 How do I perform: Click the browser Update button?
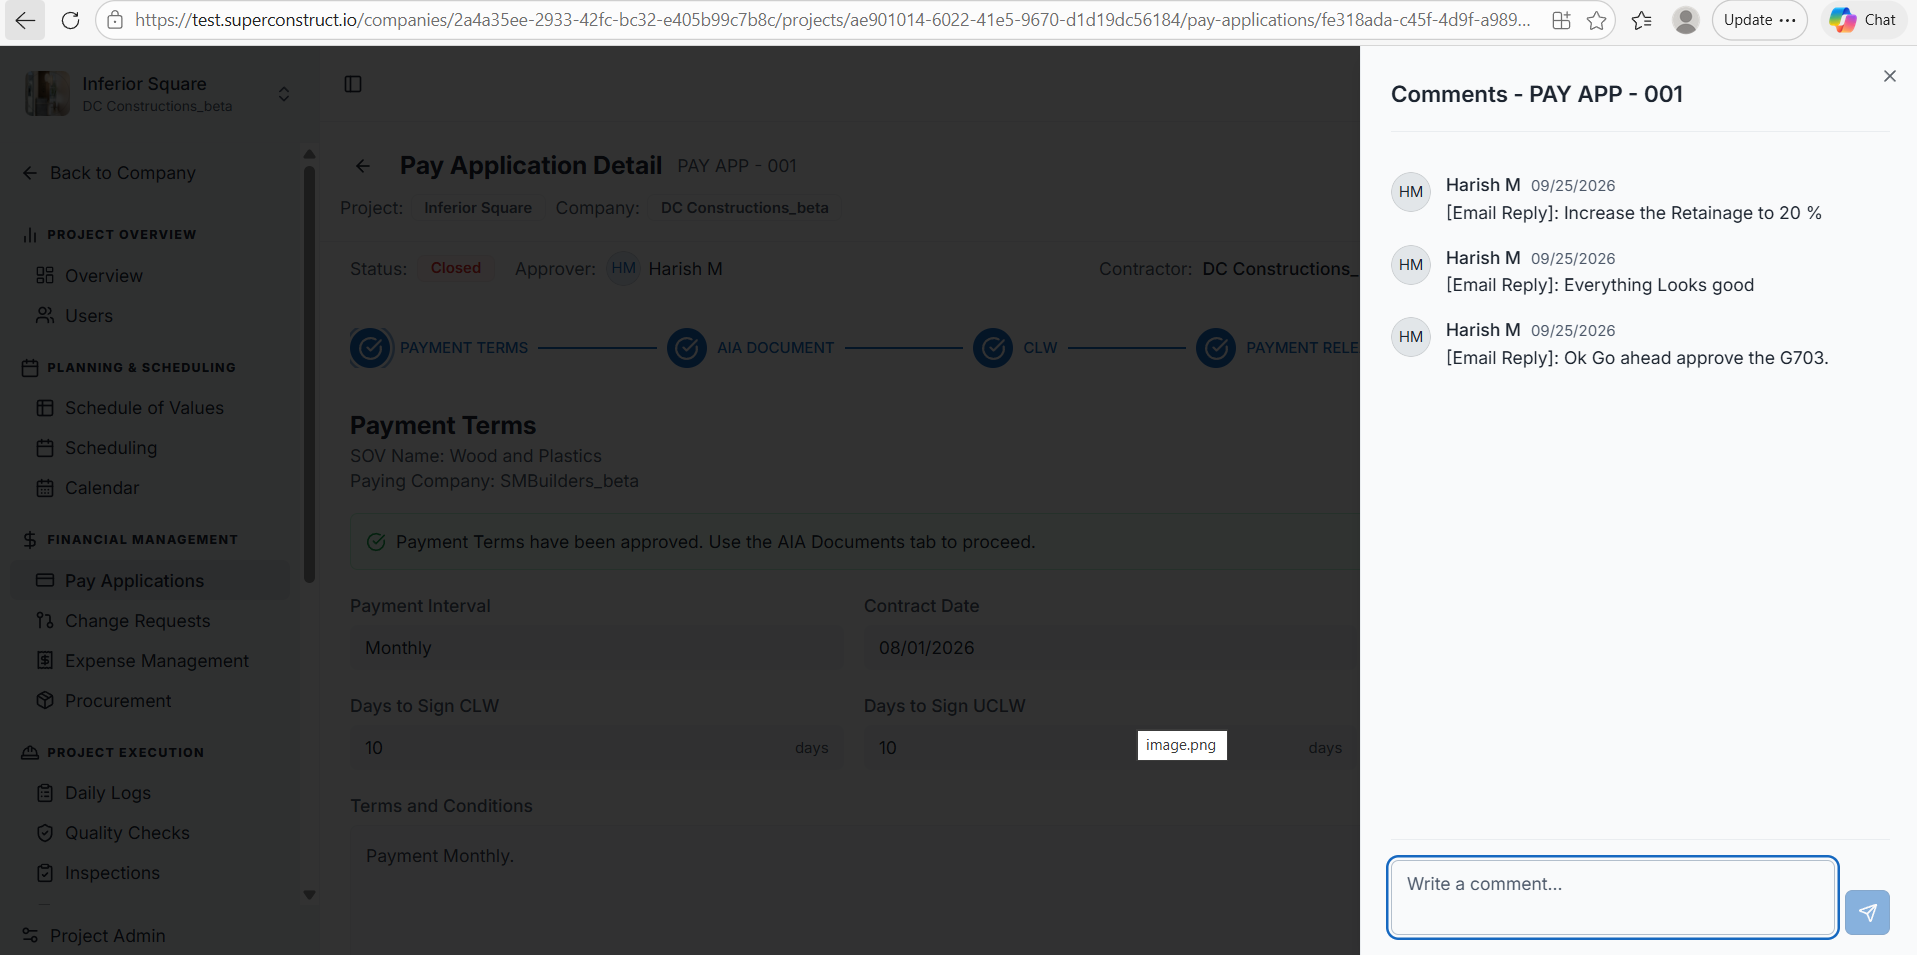tap(1759, 20)
